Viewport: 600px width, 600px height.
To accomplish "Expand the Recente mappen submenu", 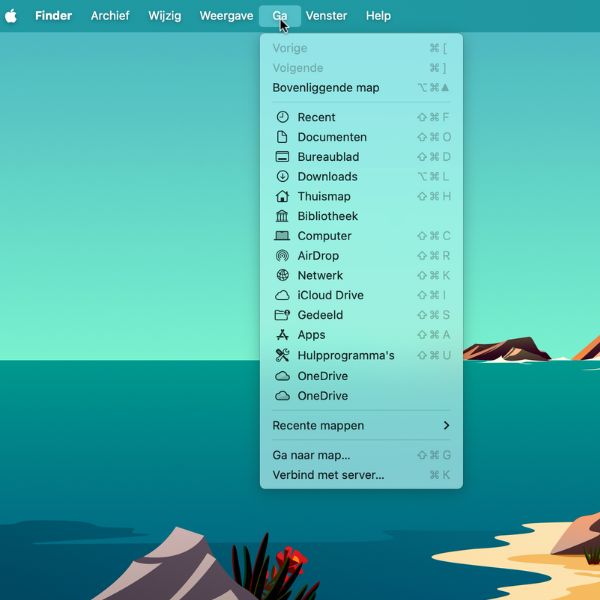I will click(361, 425).
